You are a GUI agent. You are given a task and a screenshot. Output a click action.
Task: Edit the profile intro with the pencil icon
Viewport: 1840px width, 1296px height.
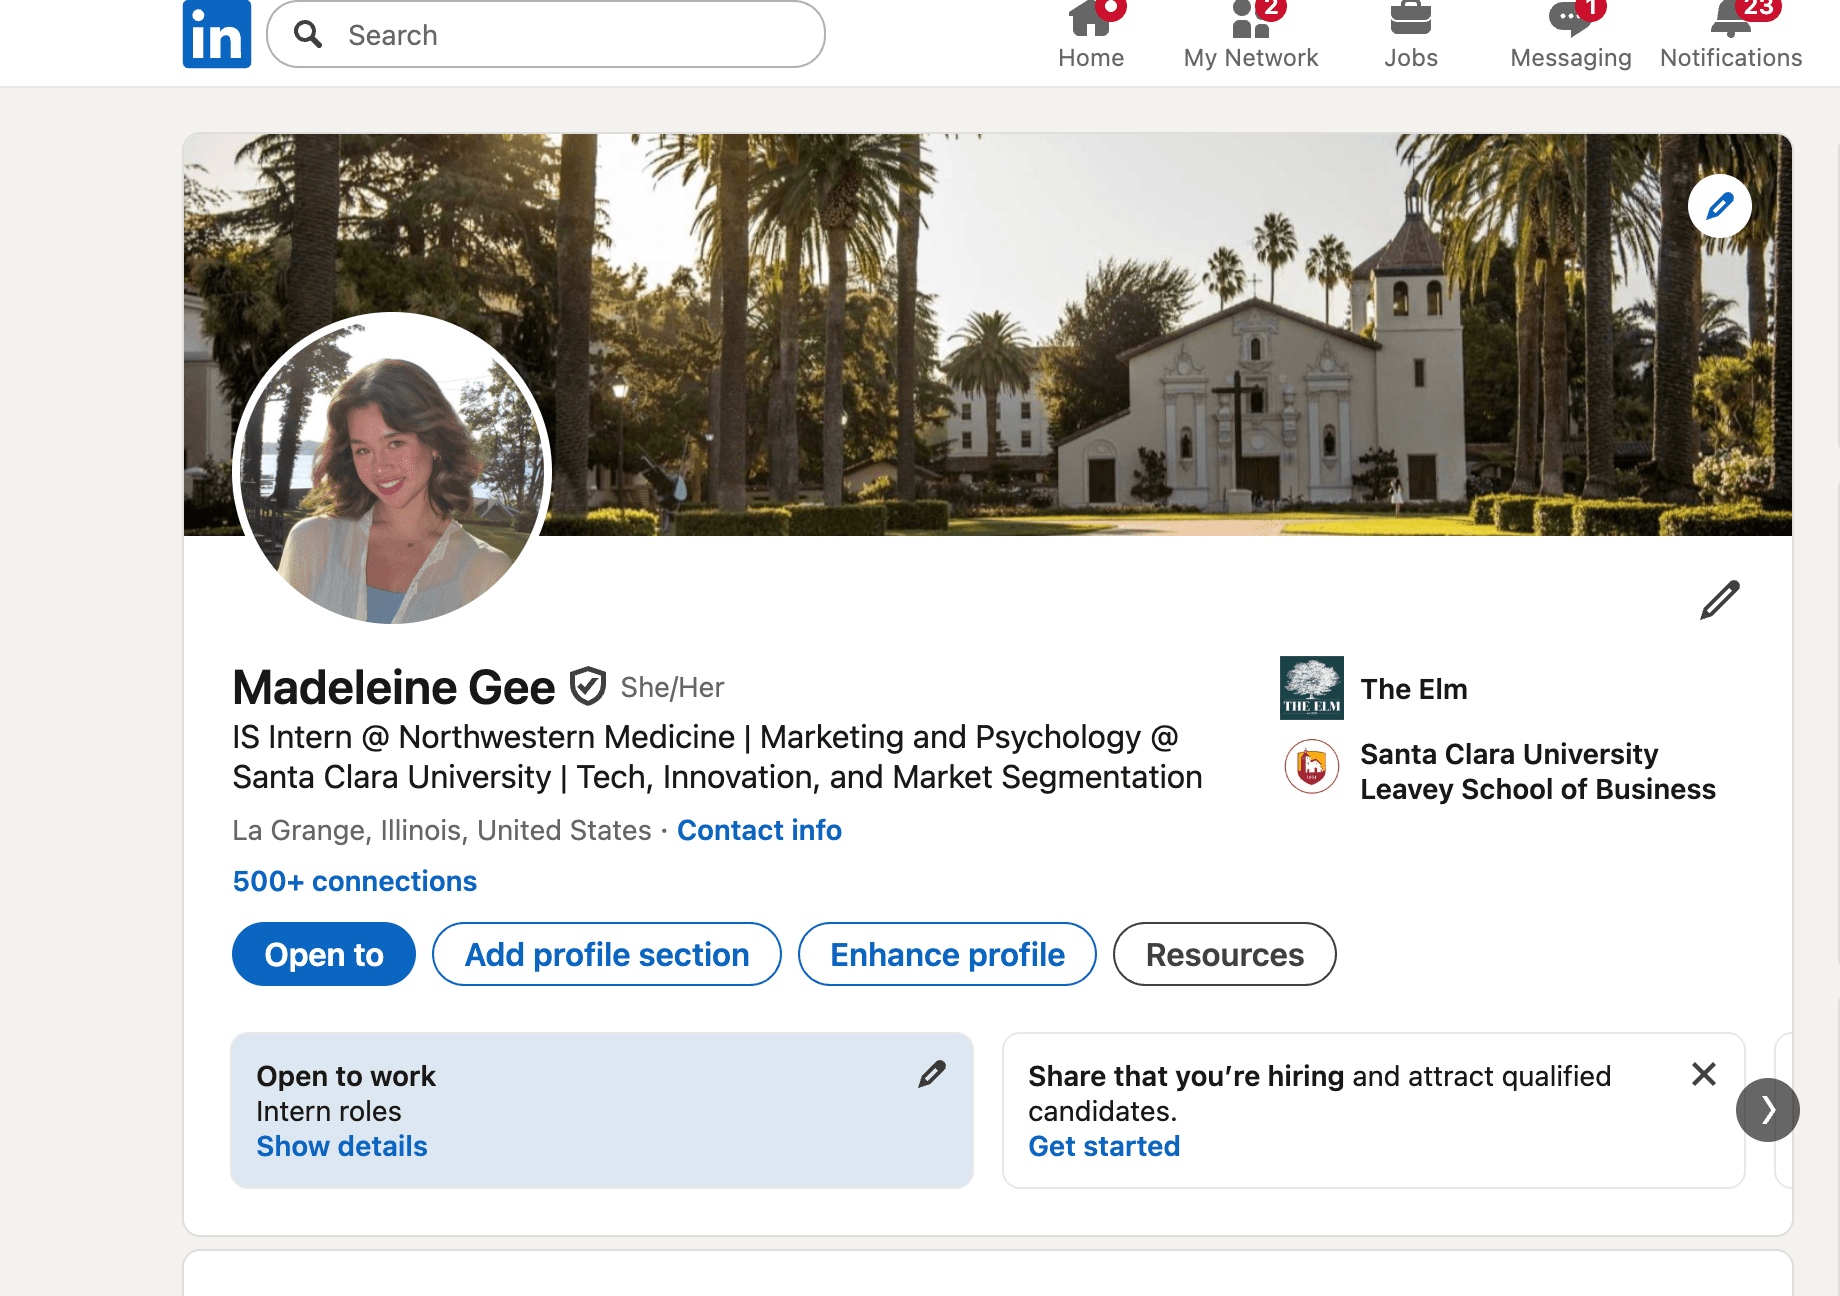[x=1719, y=600]
